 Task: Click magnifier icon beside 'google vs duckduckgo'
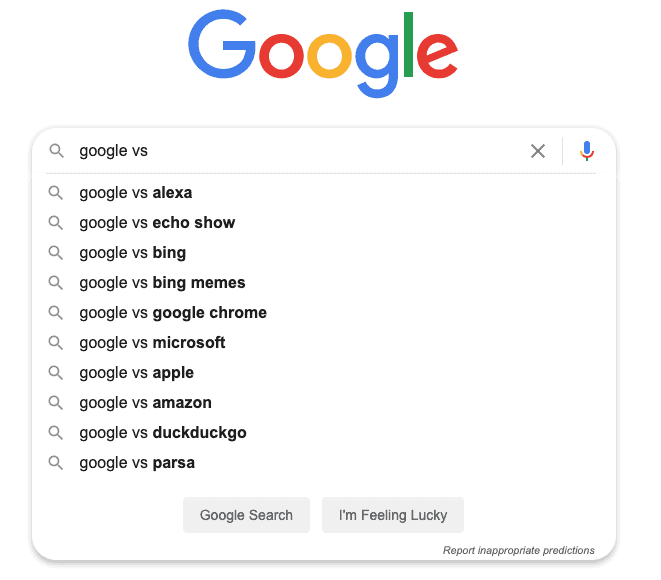[x=56, y=432]
